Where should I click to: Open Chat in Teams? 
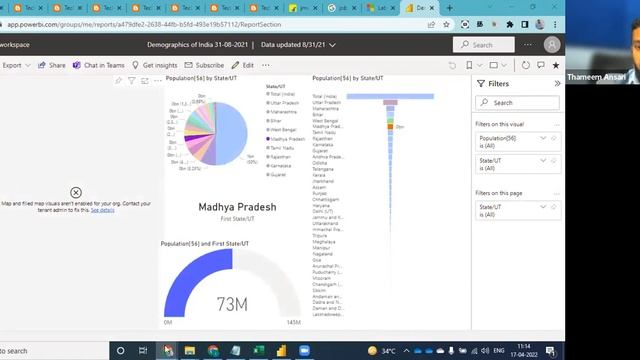point(98,65)
